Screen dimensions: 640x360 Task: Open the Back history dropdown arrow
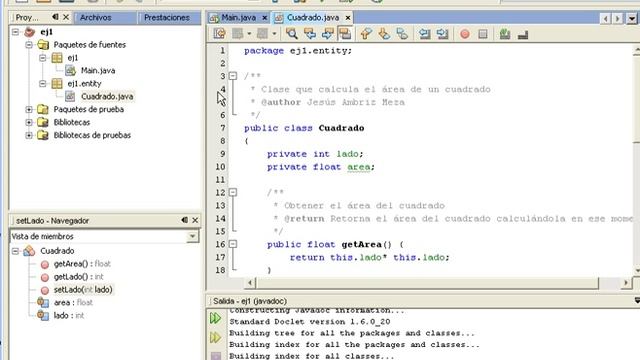click(249, 34)
